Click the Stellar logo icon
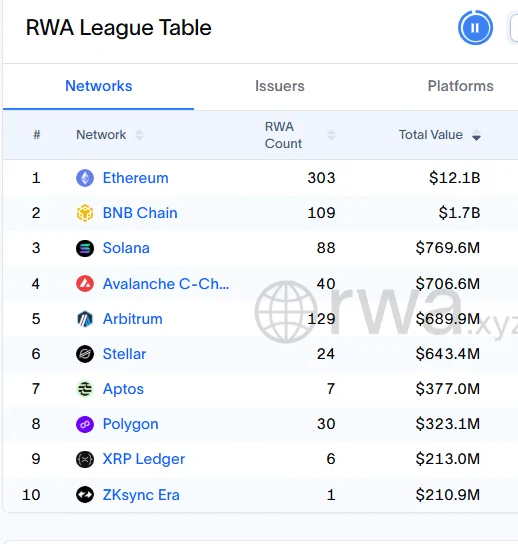This screenshot has width=518, height=544. (85, 354)
